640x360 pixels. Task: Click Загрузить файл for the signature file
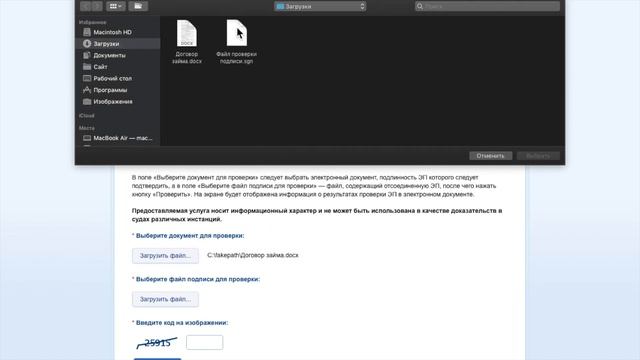click(x=165, y=299)
